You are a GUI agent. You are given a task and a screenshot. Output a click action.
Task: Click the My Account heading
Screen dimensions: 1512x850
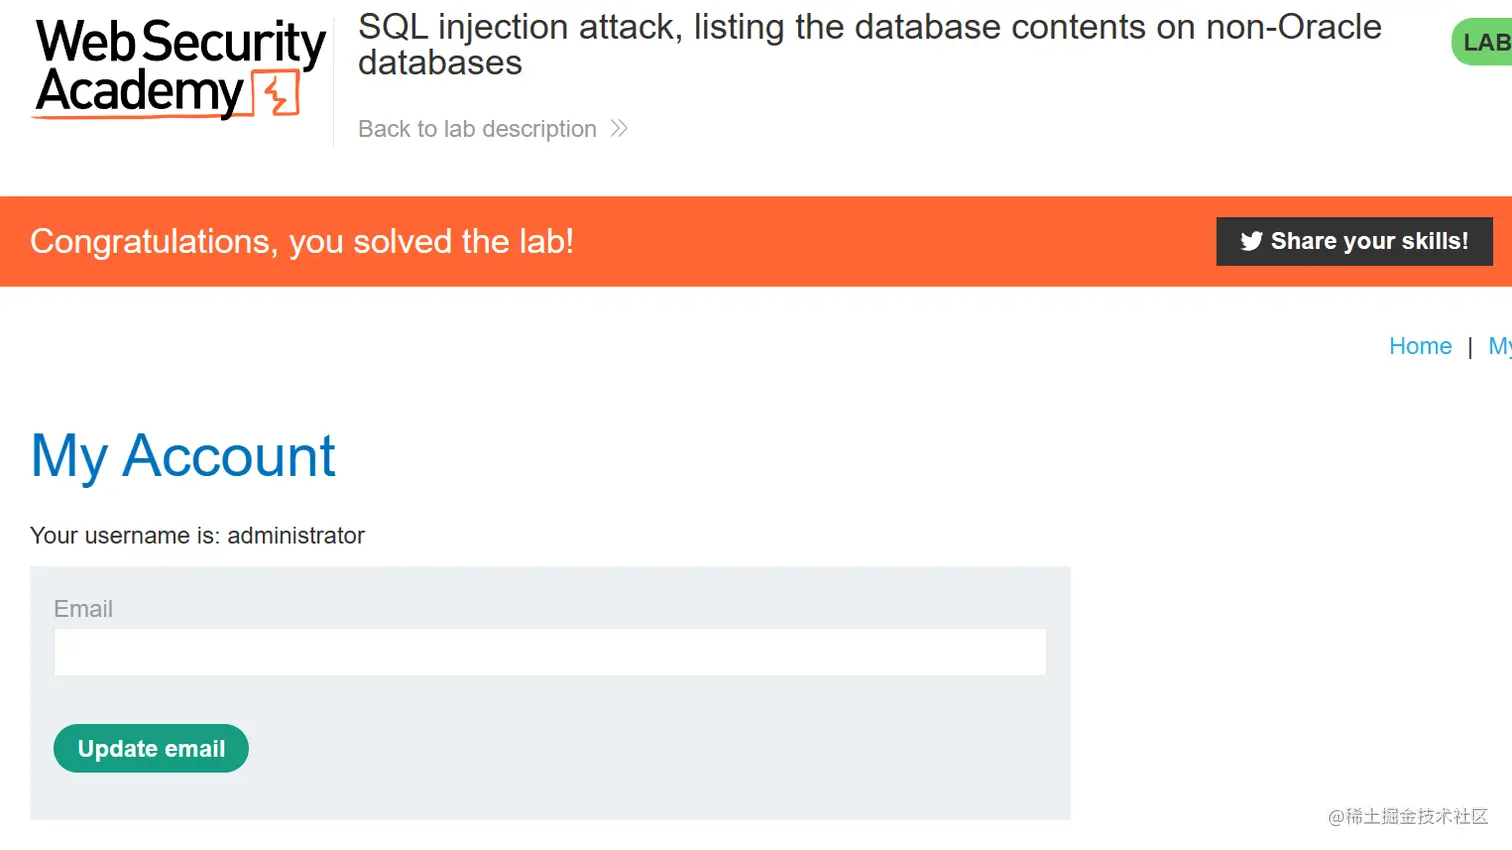point(183,456)
